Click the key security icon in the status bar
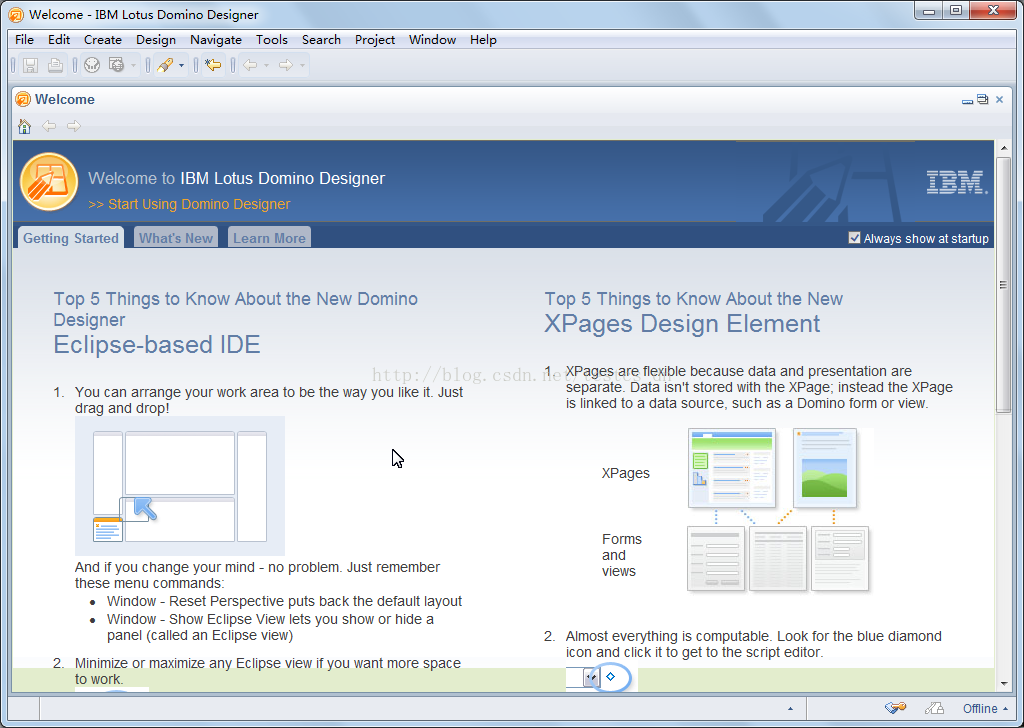 (x=895, y=708)
